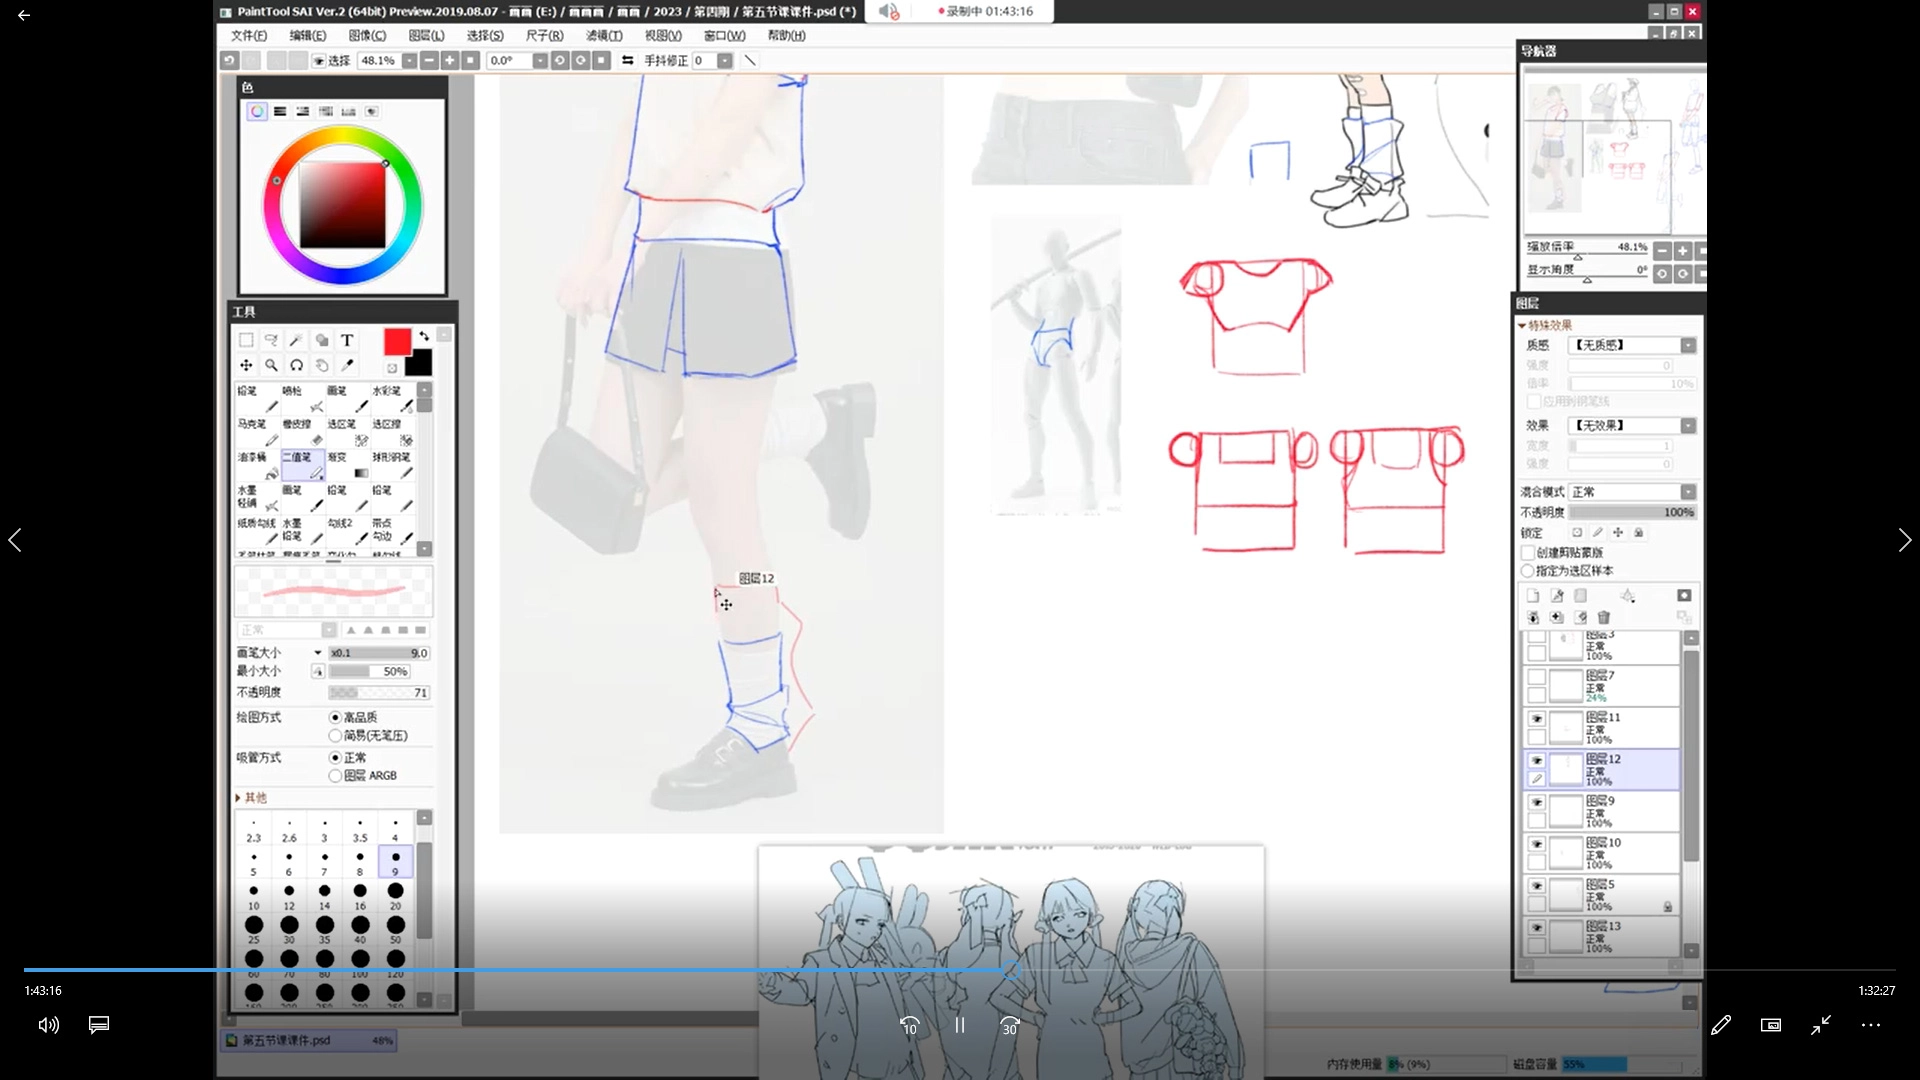The height and width of the screenshot is (1080, 1920).
Task: Select the 橡皮擦 eraser brush
Action: pyautogui.click(x=301, y=432)
